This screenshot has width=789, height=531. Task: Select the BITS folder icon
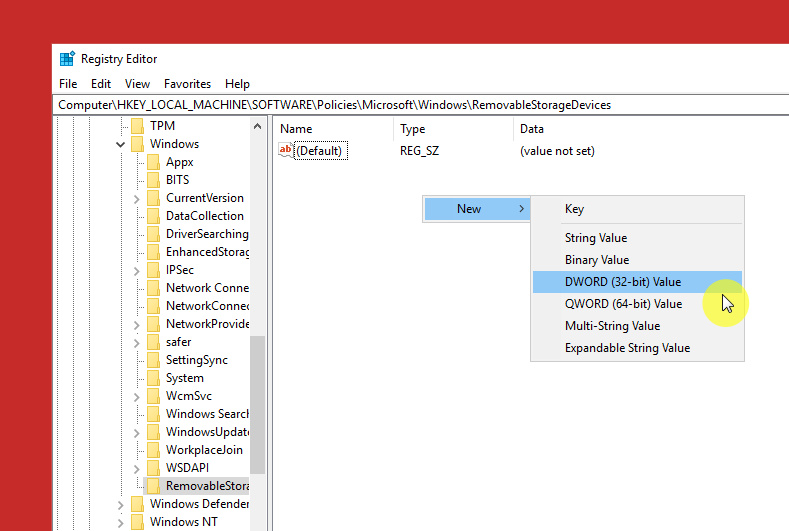[x=153, y=180]
